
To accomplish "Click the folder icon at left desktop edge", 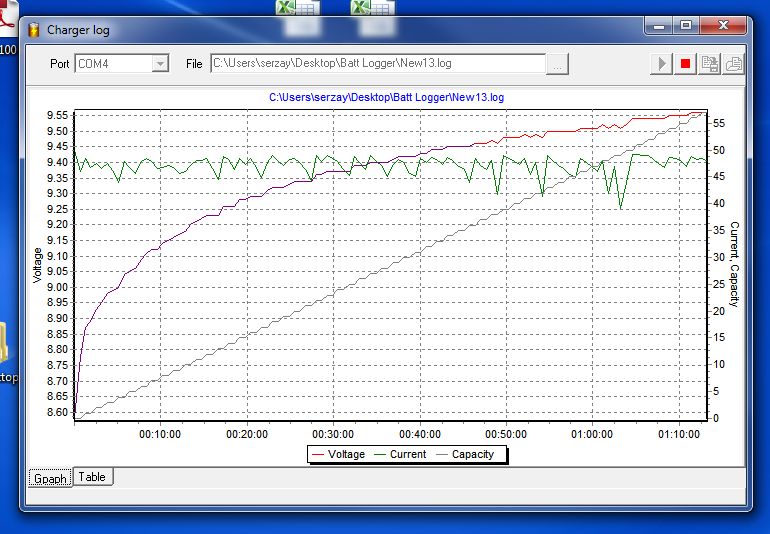I will pos(5,345).
